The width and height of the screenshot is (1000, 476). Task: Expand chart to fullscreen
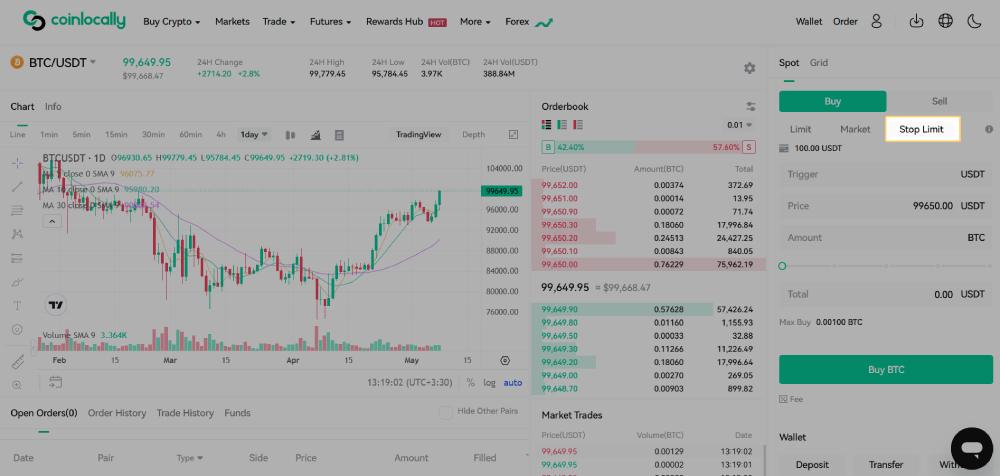513,135
